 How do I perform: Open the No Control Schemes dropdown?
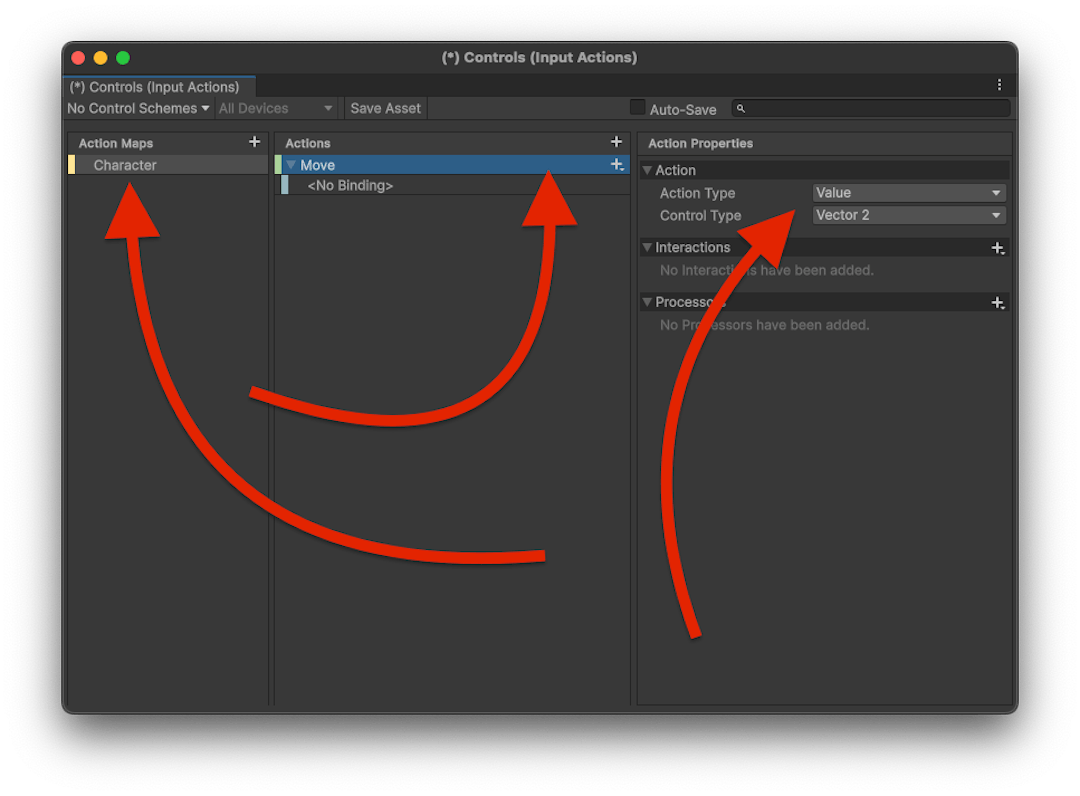pyautogui.click(x=138, y=108)
